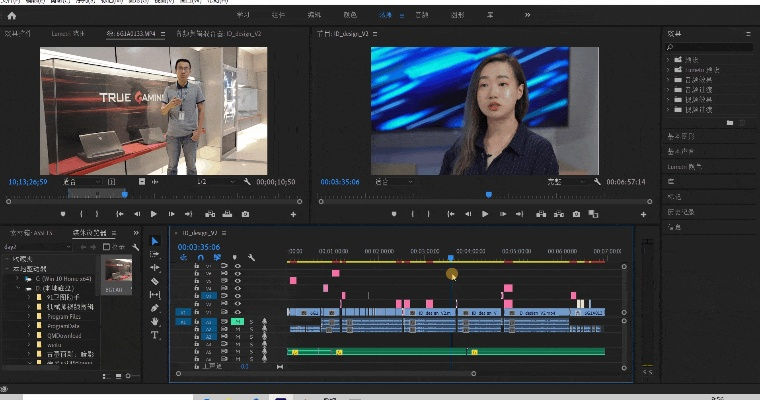Choose the Hand tool in the toolbar
Image resolution: width=760 pixels, height=400 pixels.
pyautogui.click(x=155, y=322)
